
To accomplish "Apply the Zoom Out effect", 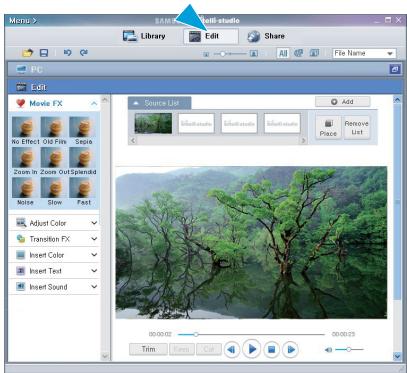I will [54, 161].
